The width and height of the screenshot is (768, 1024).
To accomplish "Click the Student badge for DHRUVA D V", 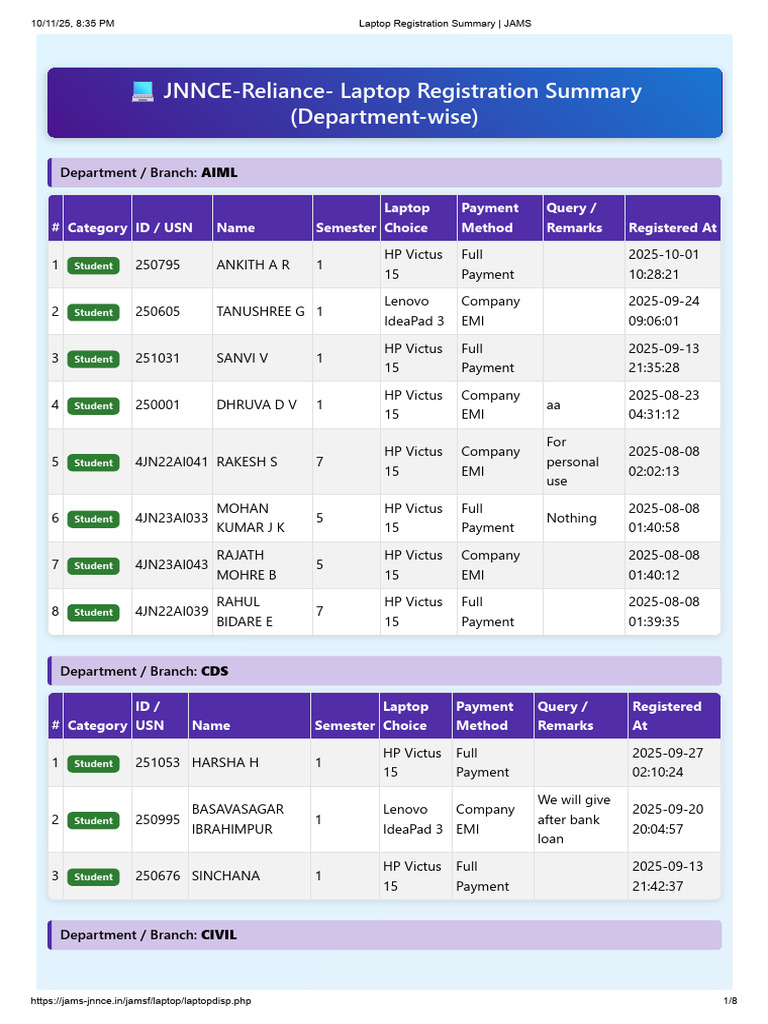I will (93, 406).
